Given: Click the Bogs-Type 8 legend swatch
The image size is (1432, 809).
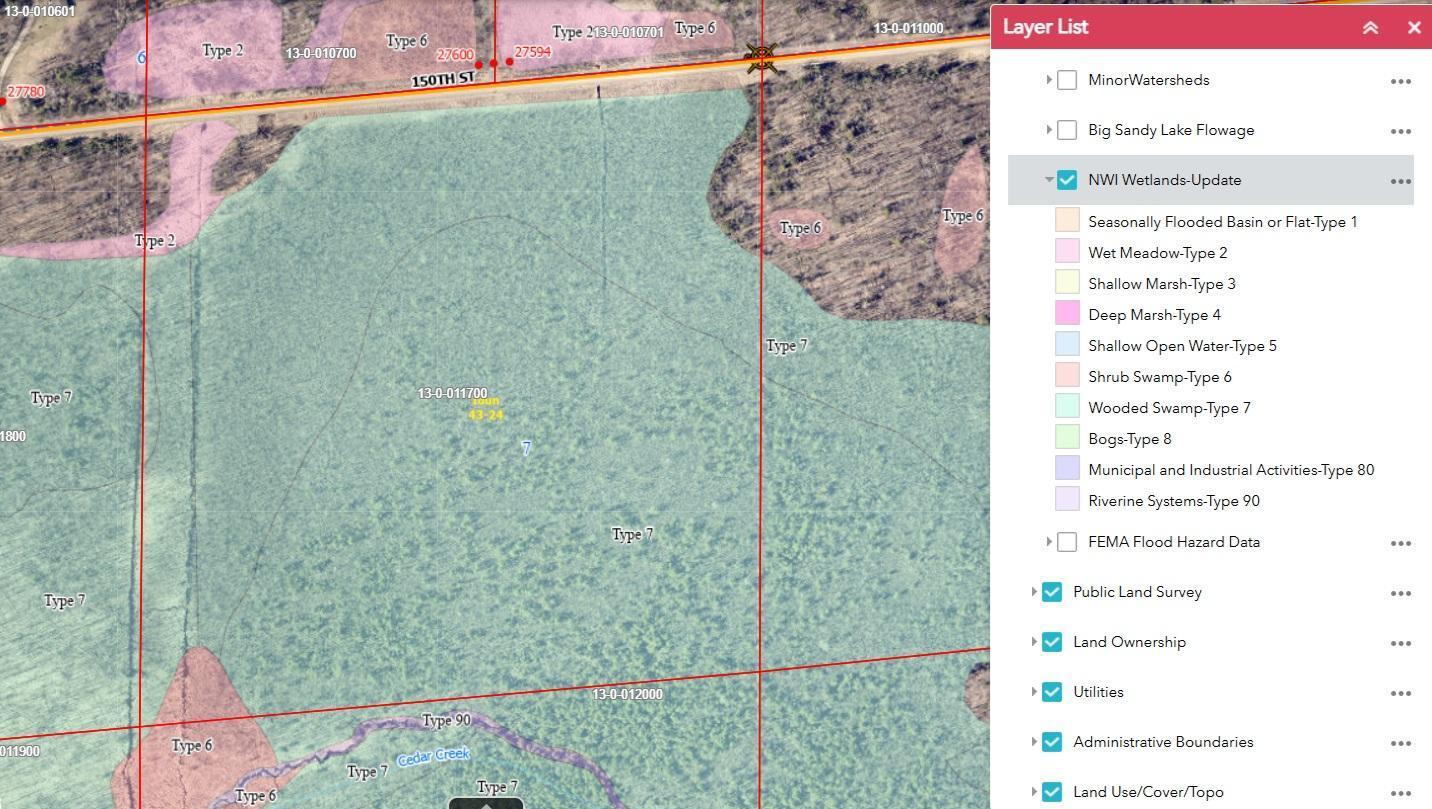Looking at the screenshot, I should pos(1067,437).
